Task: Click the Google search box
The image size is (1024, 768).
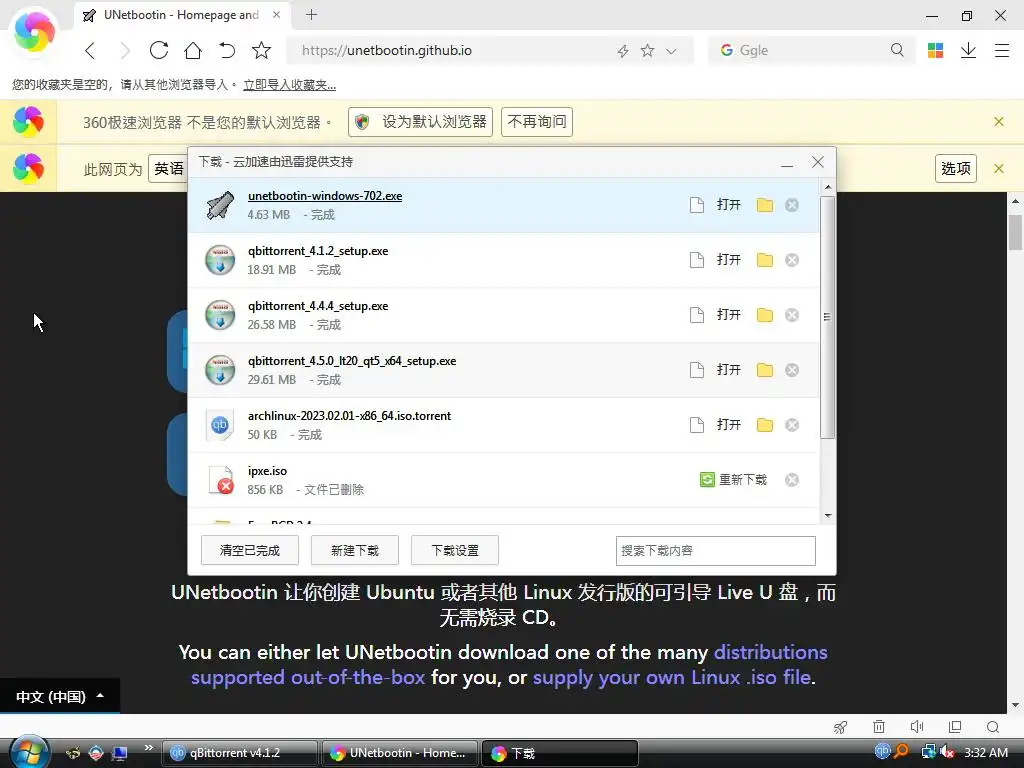Action: (810, 50)
